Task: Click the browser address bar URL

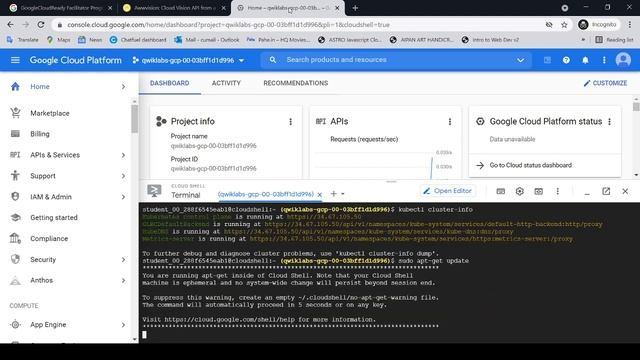Action: point(228,25)
